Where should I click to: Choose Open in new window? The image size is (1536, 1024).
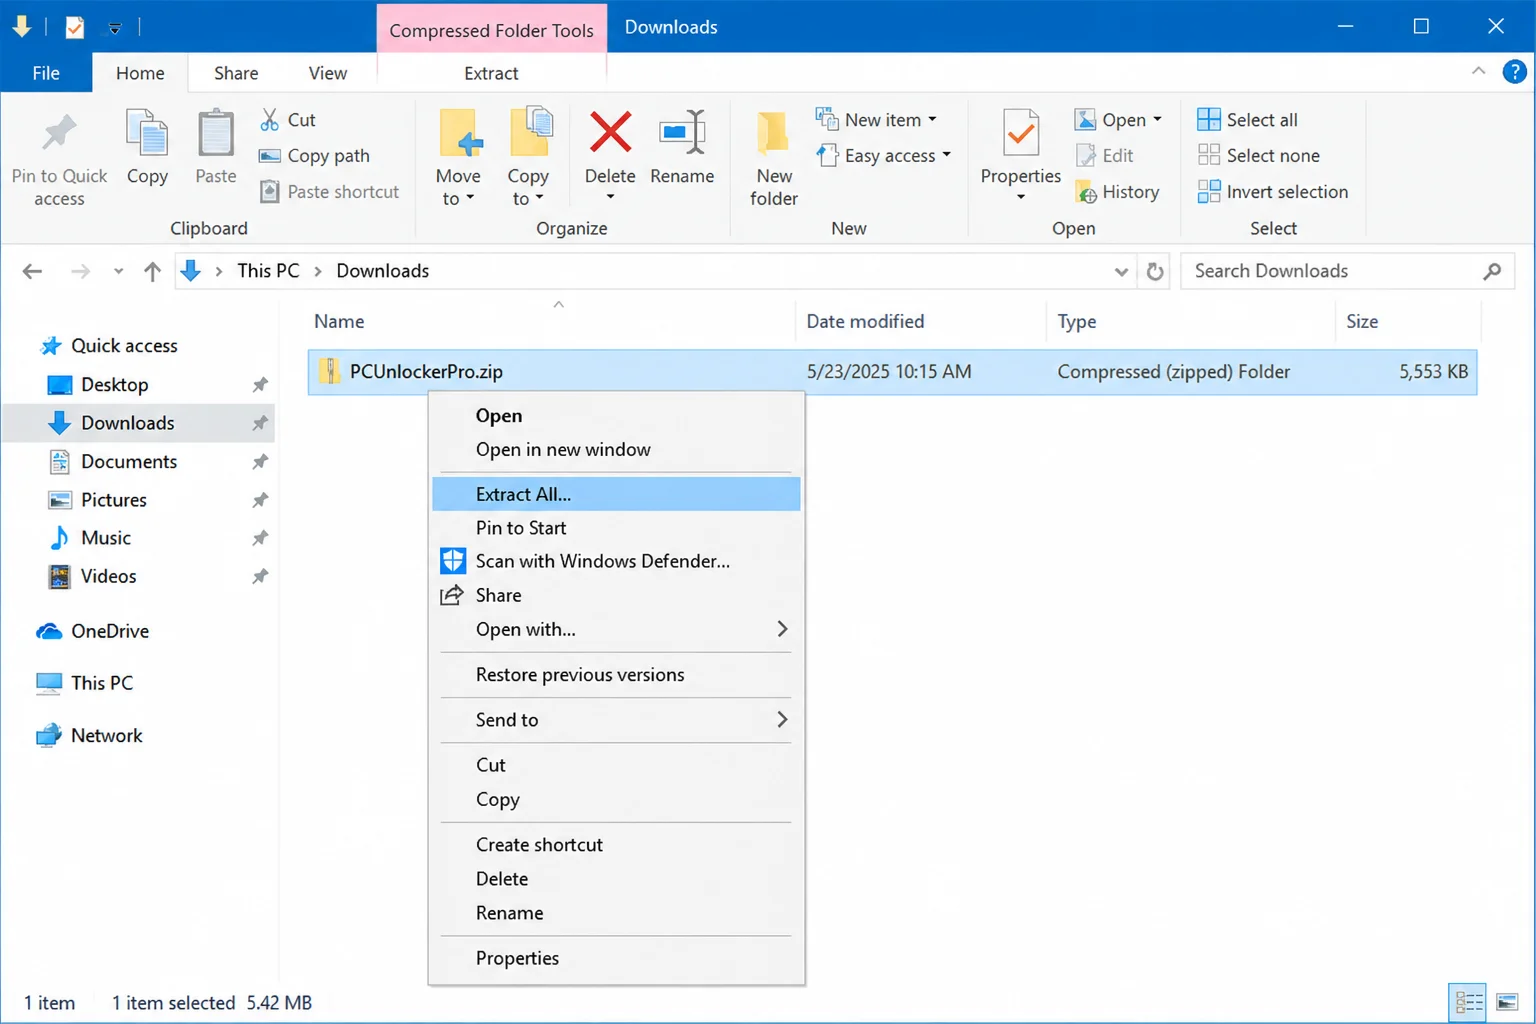pyautogui.click(x=616, y=450)
